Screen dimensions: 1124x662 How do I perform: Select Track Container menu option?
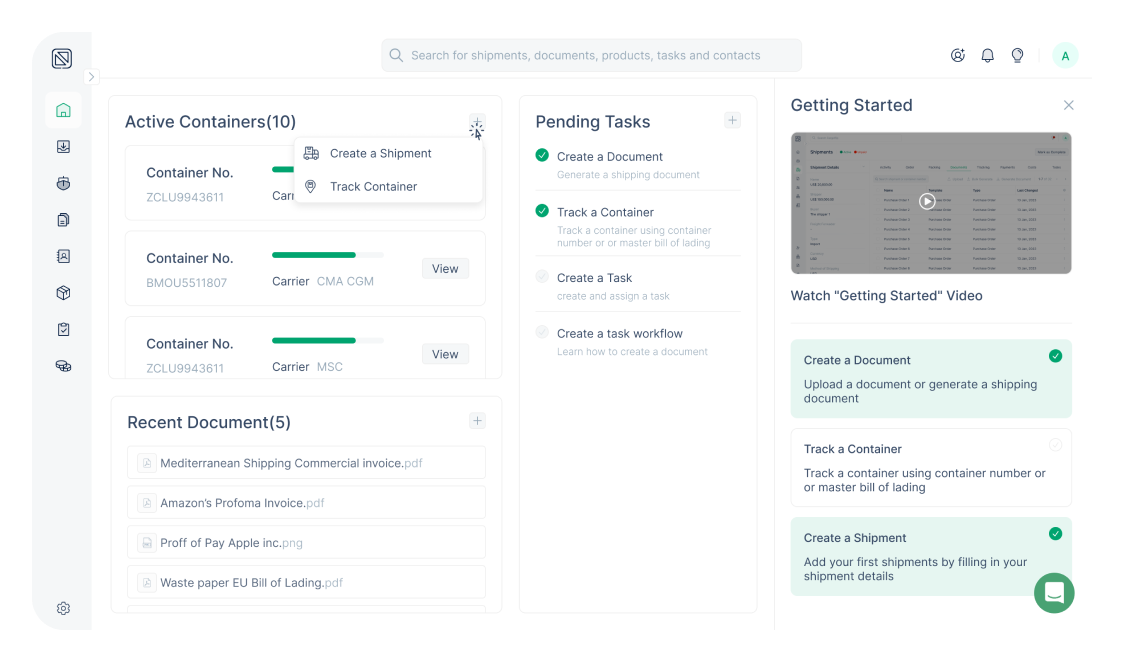[373, 187]
